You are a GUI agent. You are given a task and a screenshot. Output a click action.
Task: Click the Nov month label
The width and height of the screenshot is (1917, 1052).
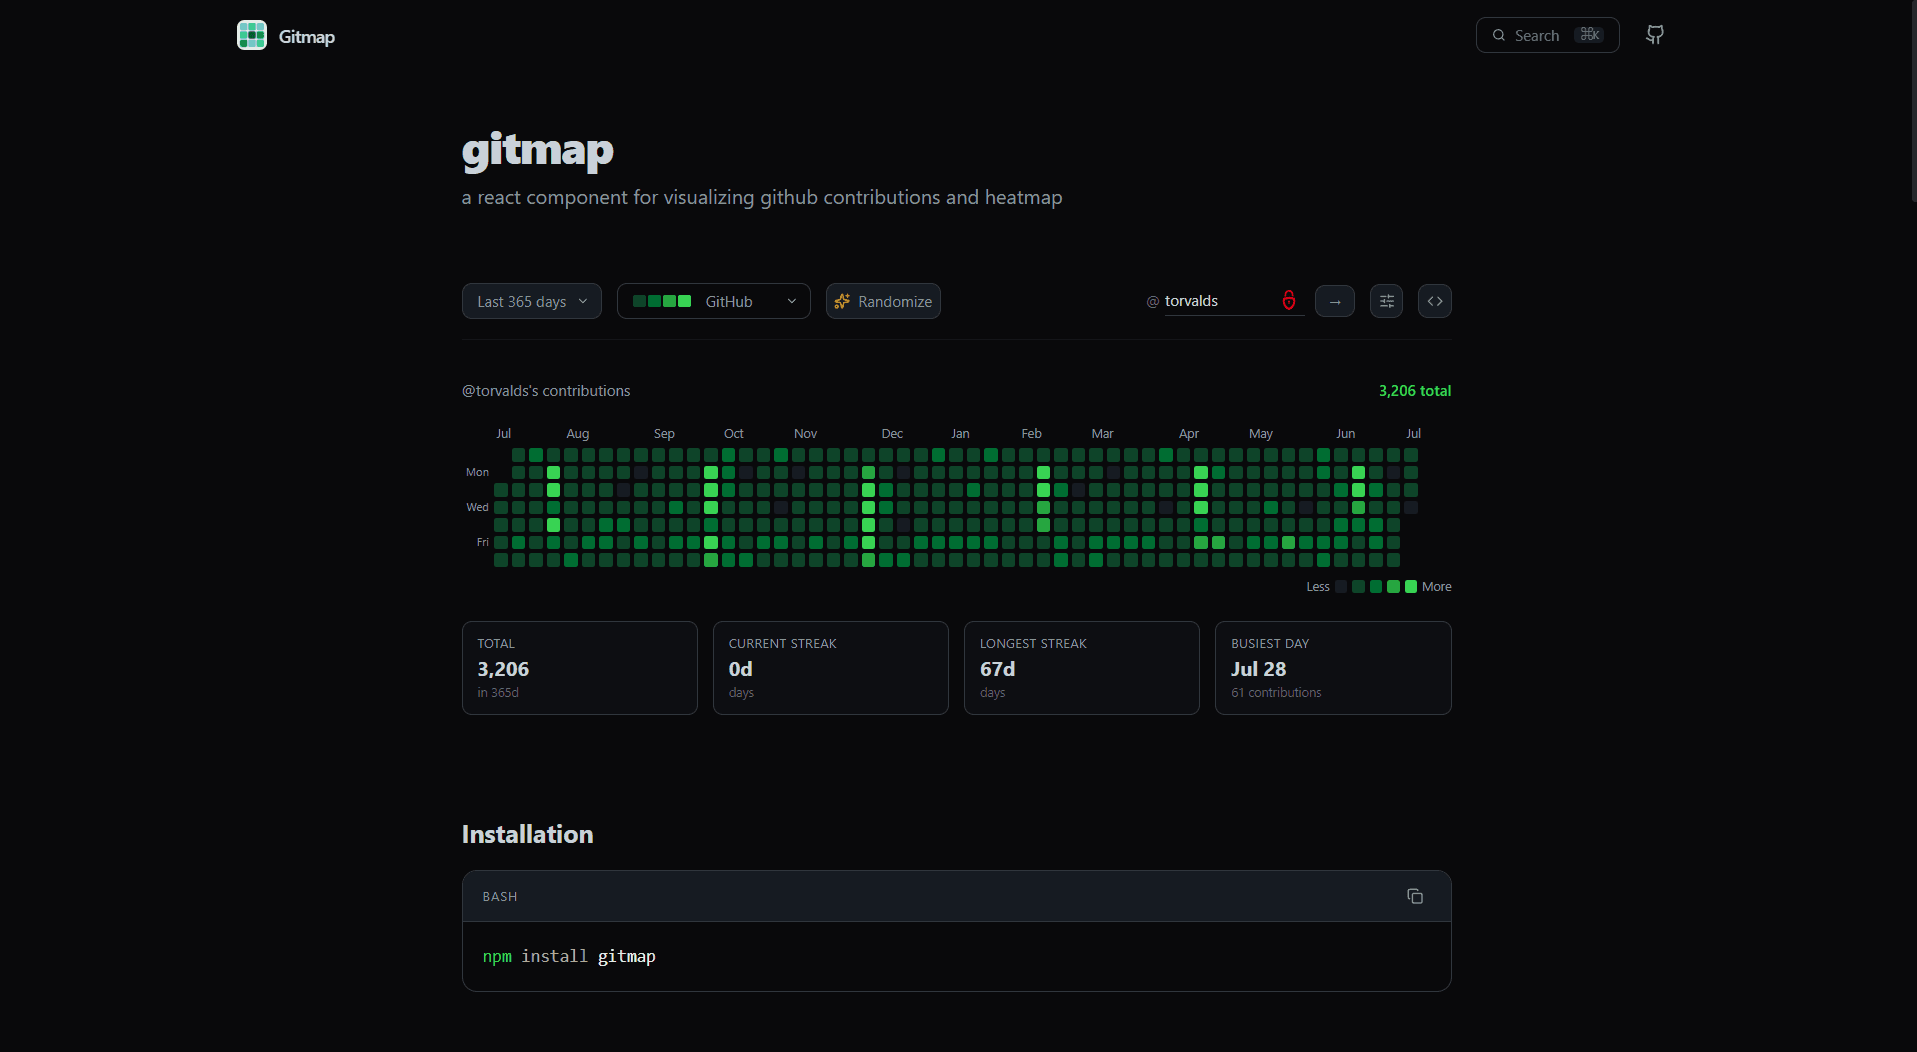(x=805, y=434)
